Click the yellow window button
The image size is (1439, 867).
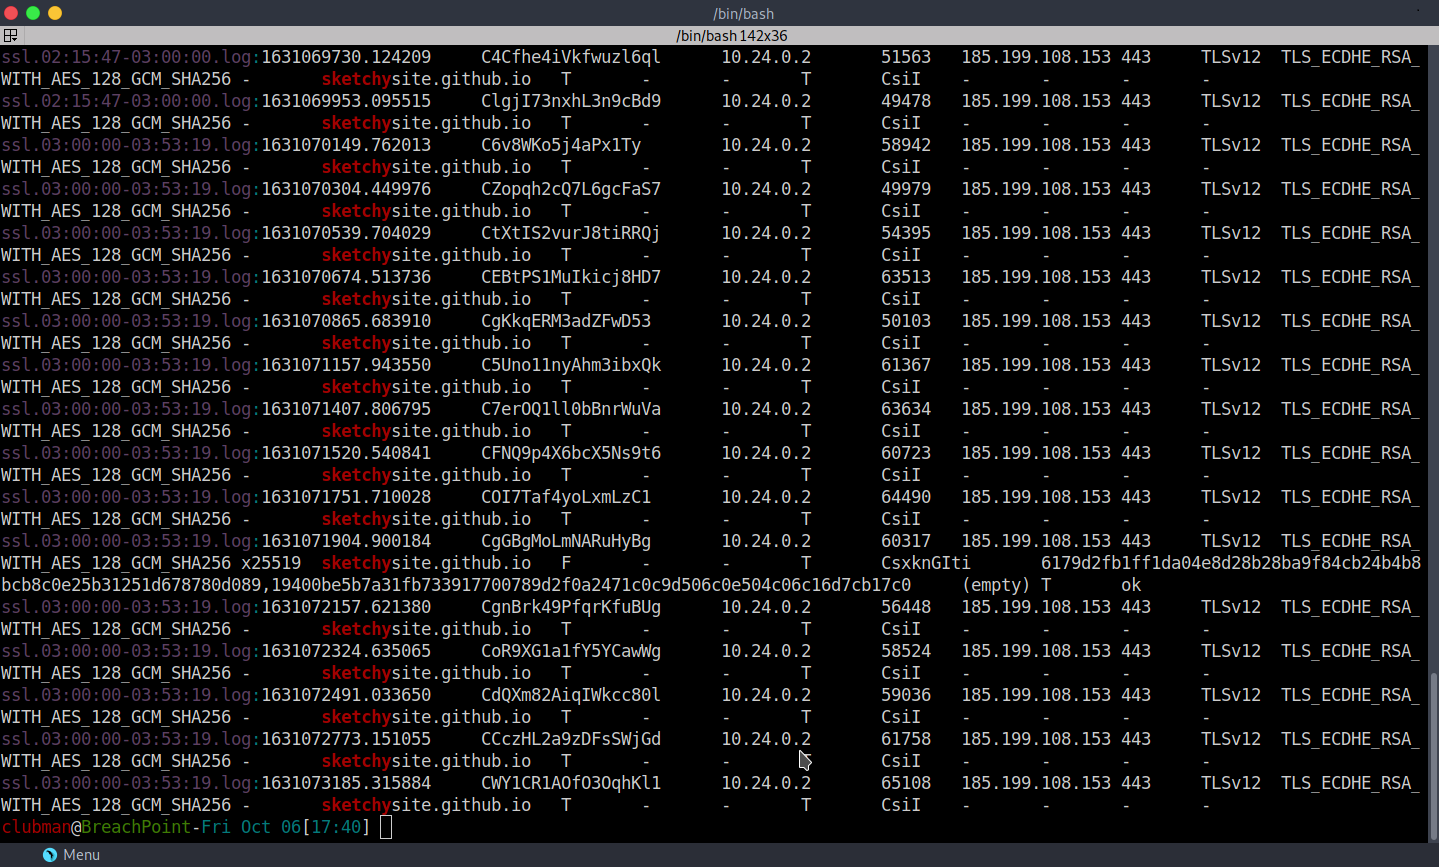coord(55,13)
